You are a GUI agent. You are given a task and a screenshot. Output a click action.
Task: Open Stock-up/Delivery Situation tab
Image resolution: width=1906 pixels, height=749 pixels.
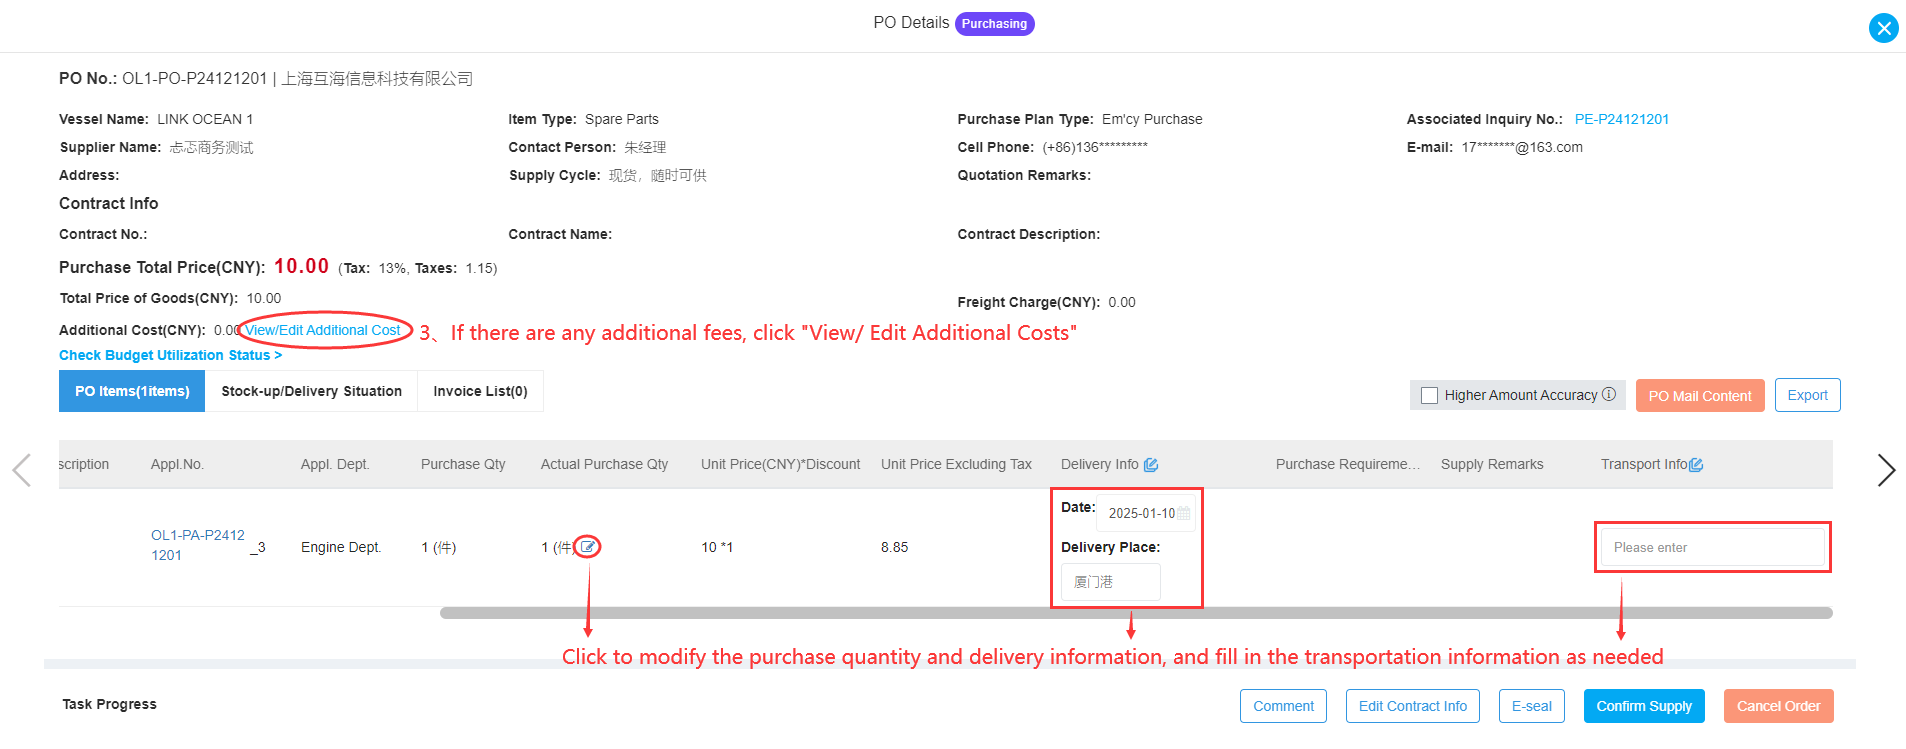click(311, 391)
